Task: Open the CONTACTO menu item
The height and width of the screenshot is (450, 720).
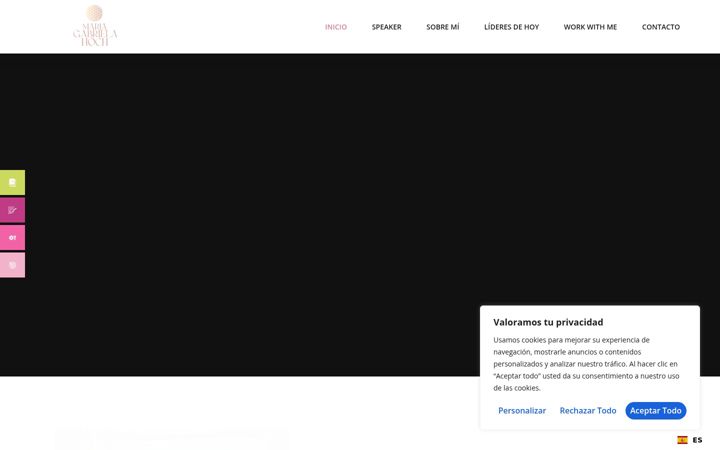Action: [661, 27]
